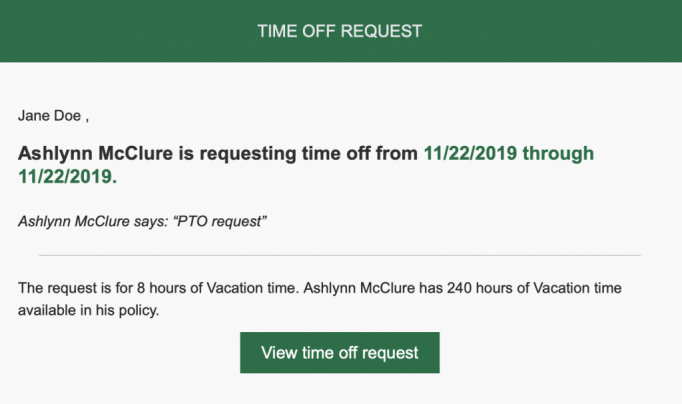The height and width of the screenshot is (404, 682).
Task: Select the green 11/22/2019 end date on second line
Action: (67, 177)
